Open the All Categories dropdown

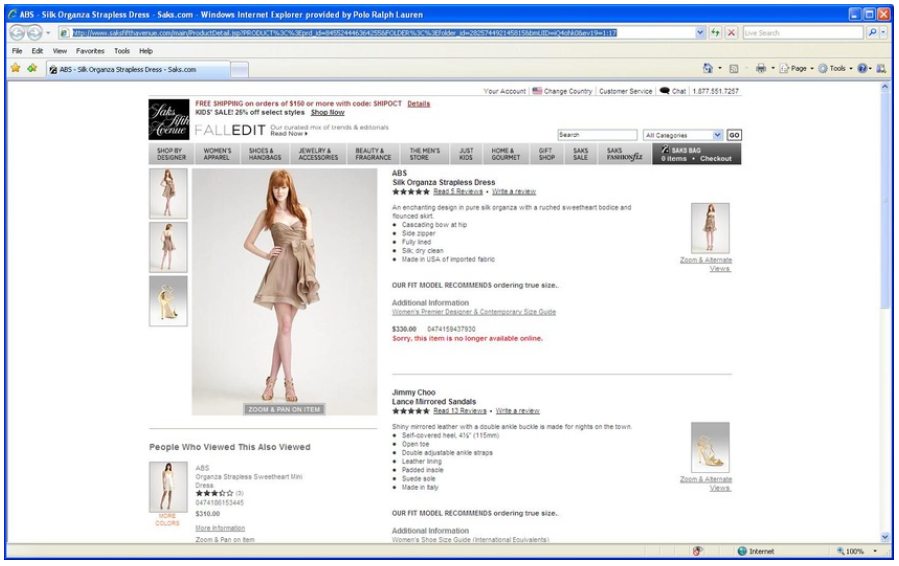[x=682, y=135]
